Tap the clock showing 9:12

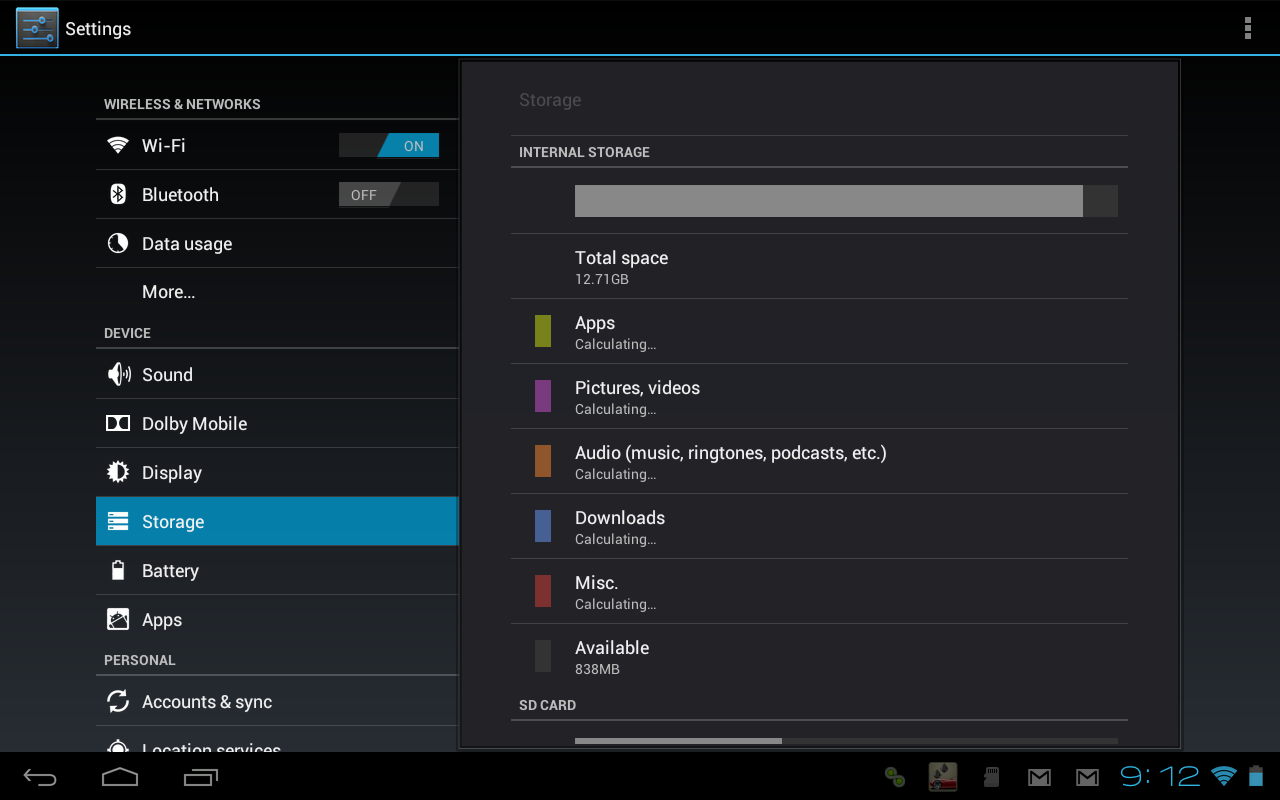(x=1159, y=776)
